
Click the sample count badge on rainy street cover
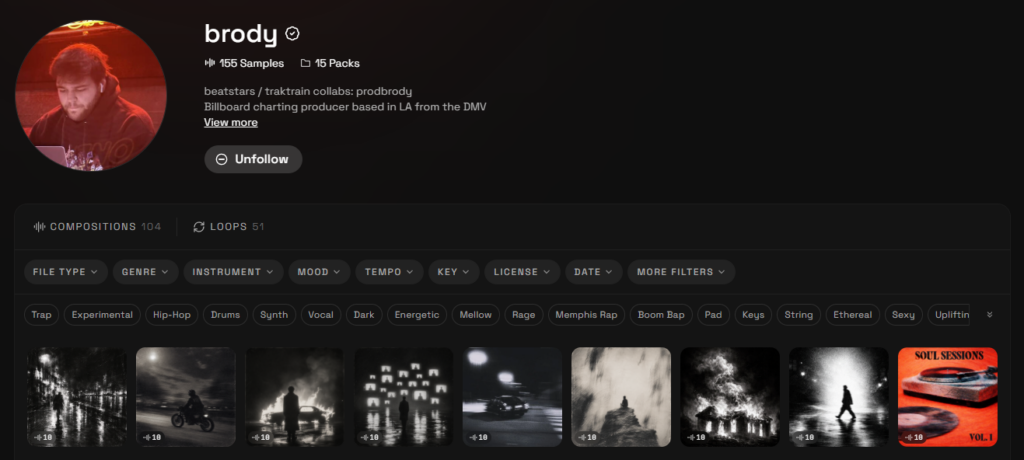43,437
